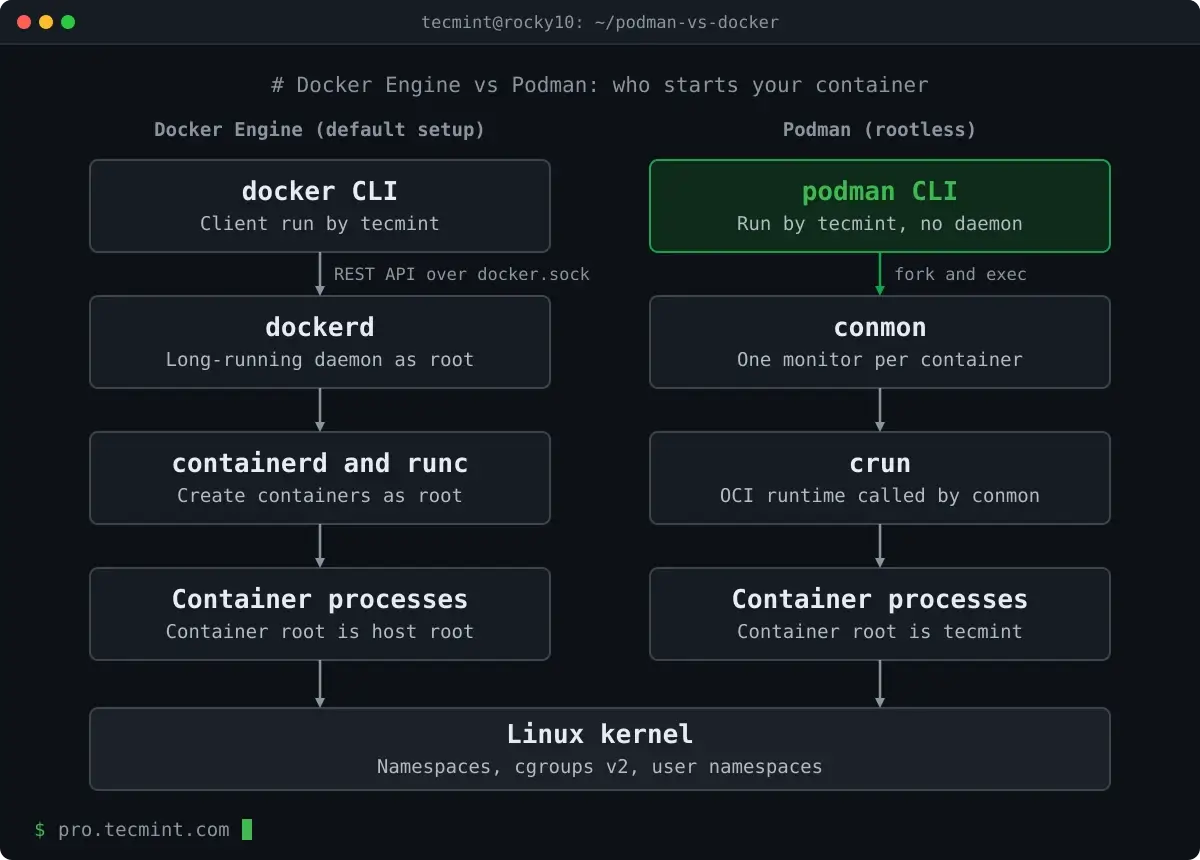Click the yellow minimize window button
This screenshot has height=860, width=1200.
click(46, 22)
